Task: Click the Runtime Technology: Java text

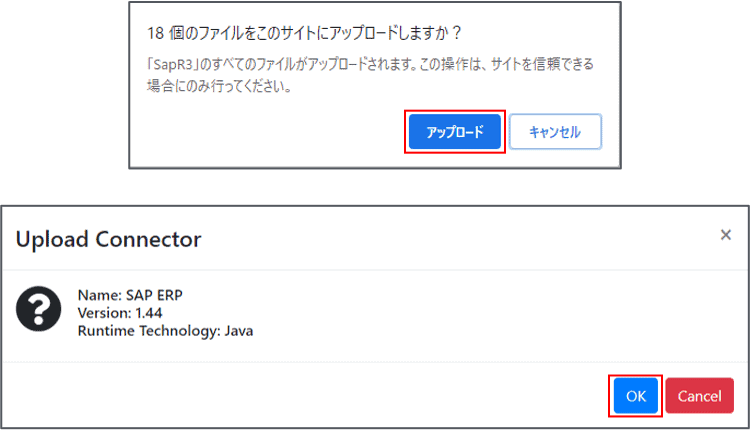Action: [165, 330]
